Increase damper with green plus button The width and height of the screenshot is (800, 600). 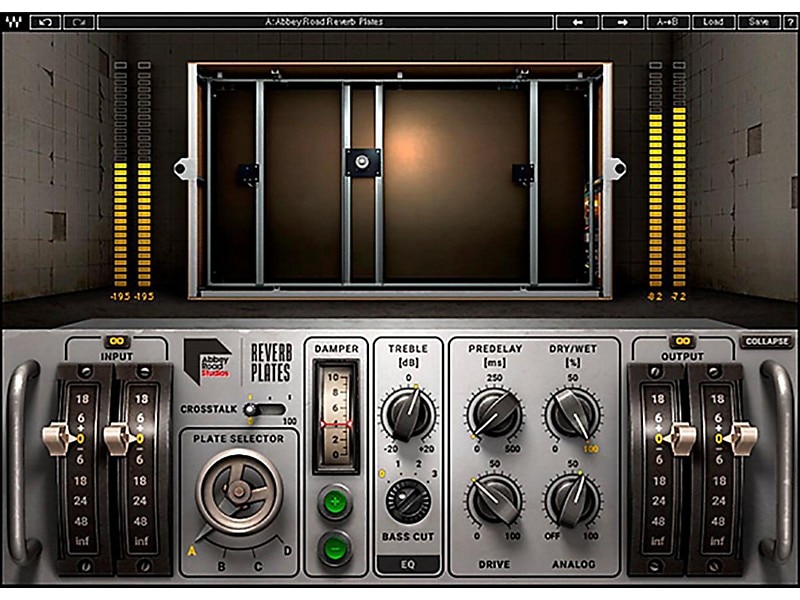coord(335,502)
